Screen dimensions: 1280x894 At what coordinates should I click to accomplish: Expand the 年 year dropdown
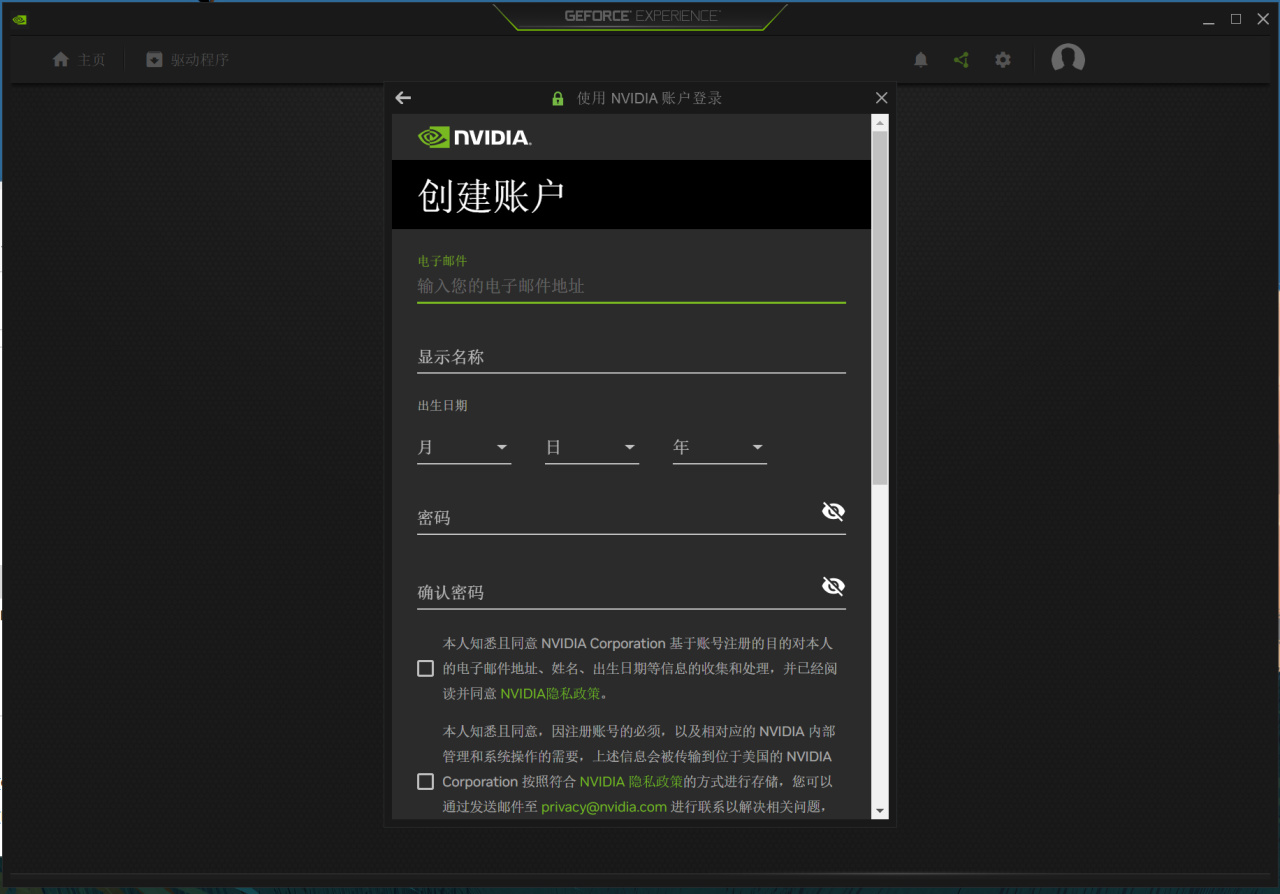click(720, 447)
